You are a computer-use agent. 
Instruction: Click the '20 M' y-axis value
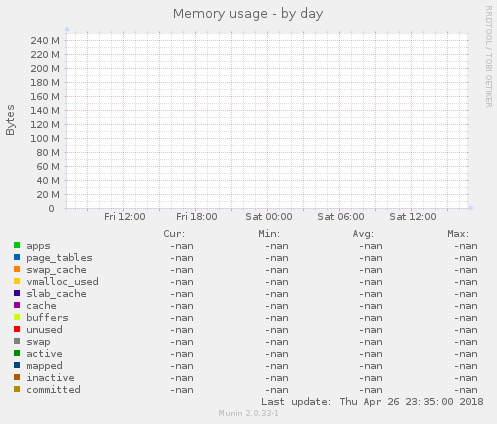pyautogui.click(x=48, y=195)
